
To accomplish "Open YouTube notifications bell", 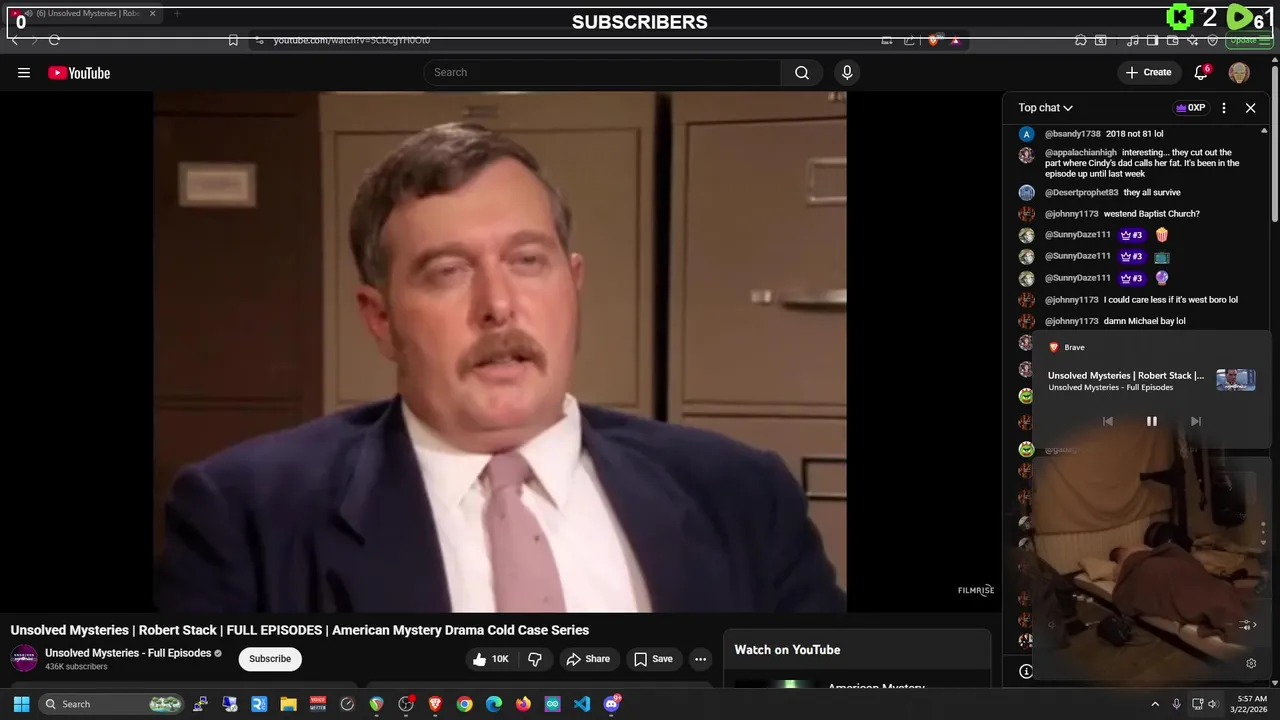I will [x=1202, y=72].
